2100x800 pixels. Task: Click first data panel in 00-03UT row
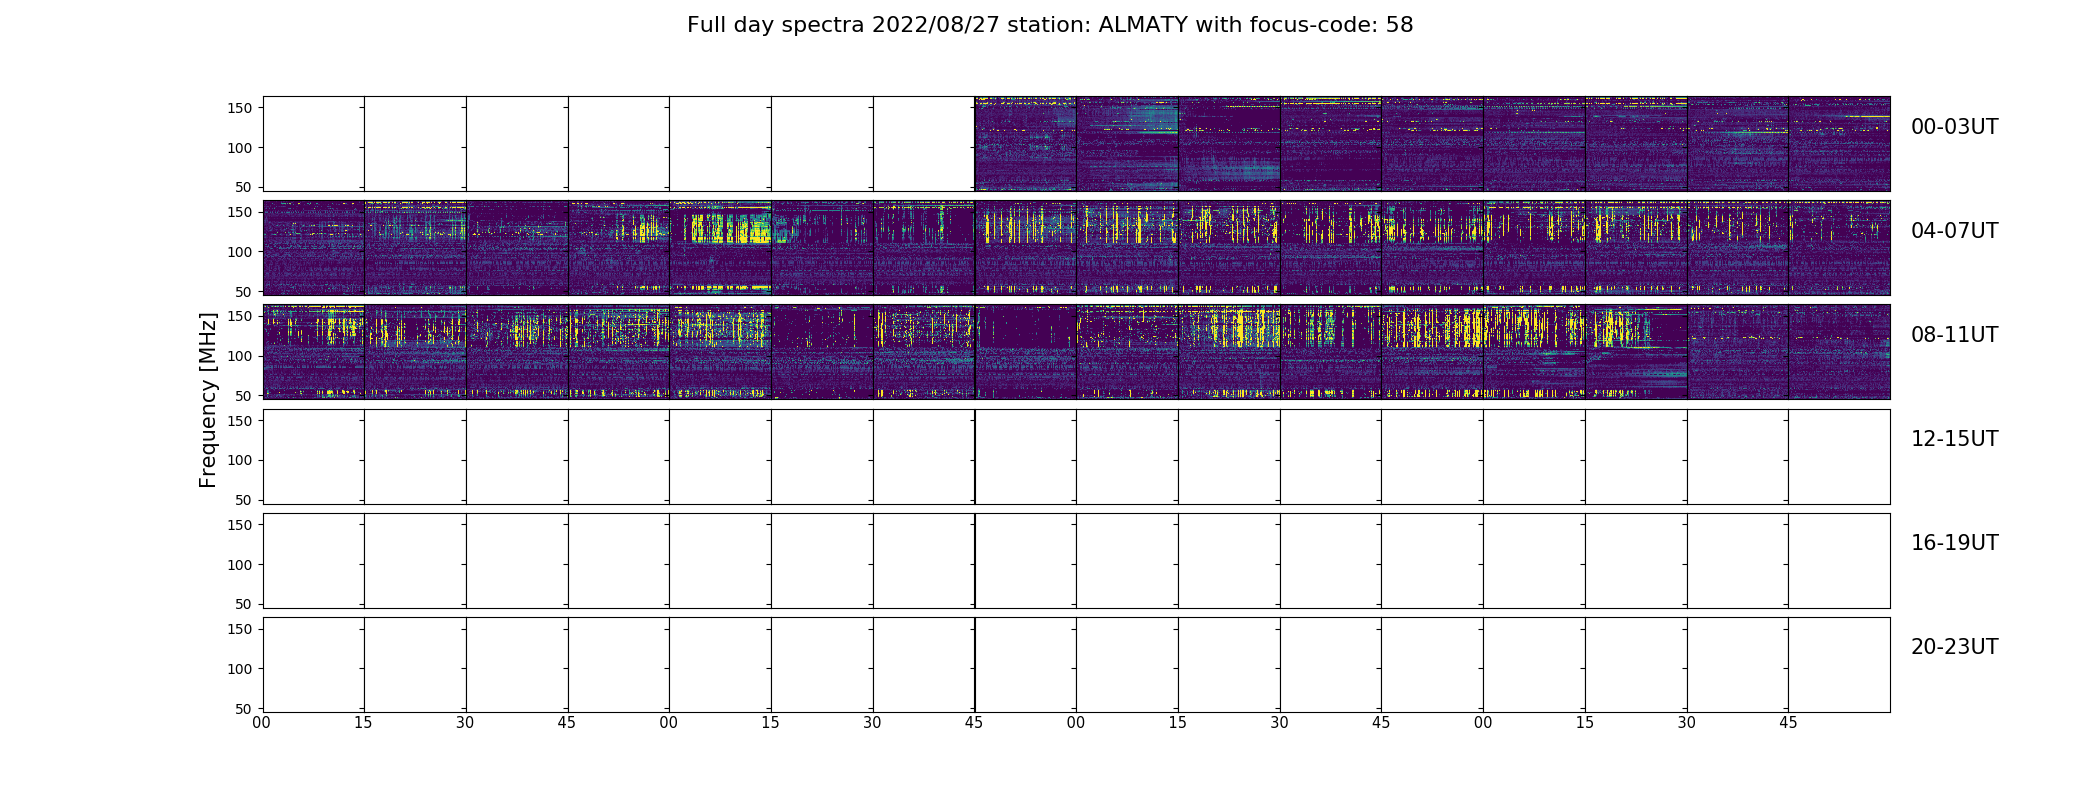tap(1026, 144)
